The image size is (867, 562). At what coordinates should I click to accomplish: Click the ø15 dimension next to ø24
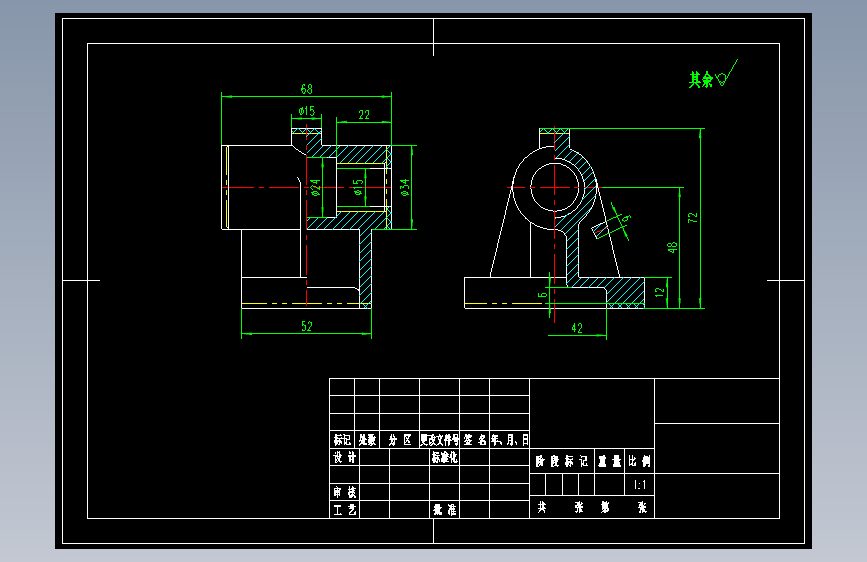pyautogui.click(x=358, y=187)
